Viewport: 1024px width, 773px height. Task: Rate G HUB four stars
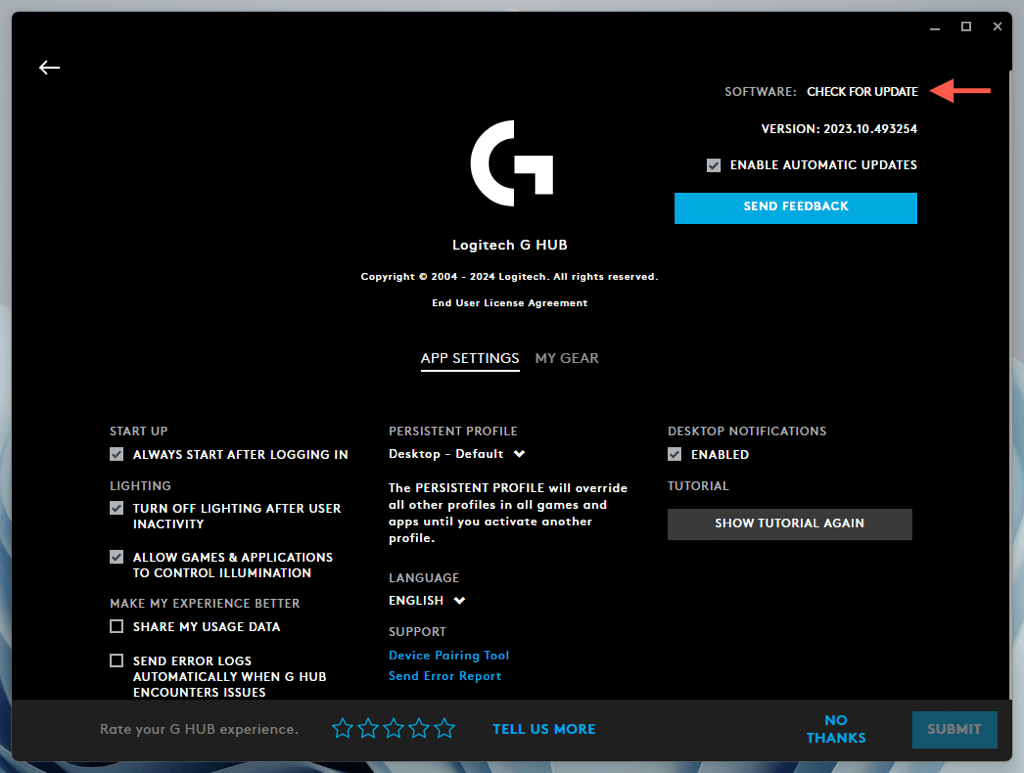pos(419,728)
